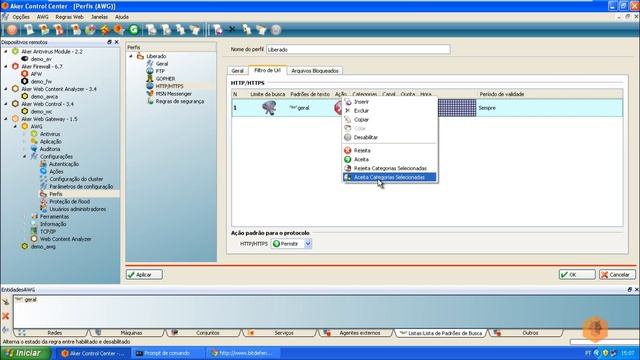This screenshot has width=640, height=360.
Task: Open the Parâmetros de configuração icon
Action: click(x=43, y=186)
